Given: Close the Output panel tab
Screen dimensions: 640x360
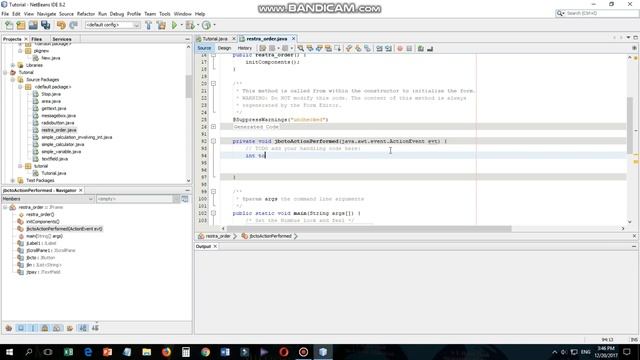Looking at the screenshot, I should [x=215, y=247].
